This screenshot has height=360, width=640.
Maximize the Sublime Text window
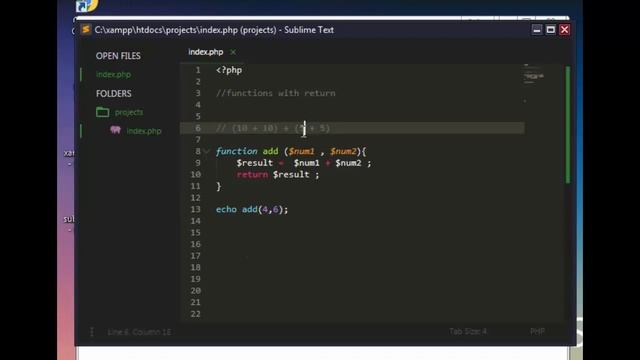click(551, 30)
